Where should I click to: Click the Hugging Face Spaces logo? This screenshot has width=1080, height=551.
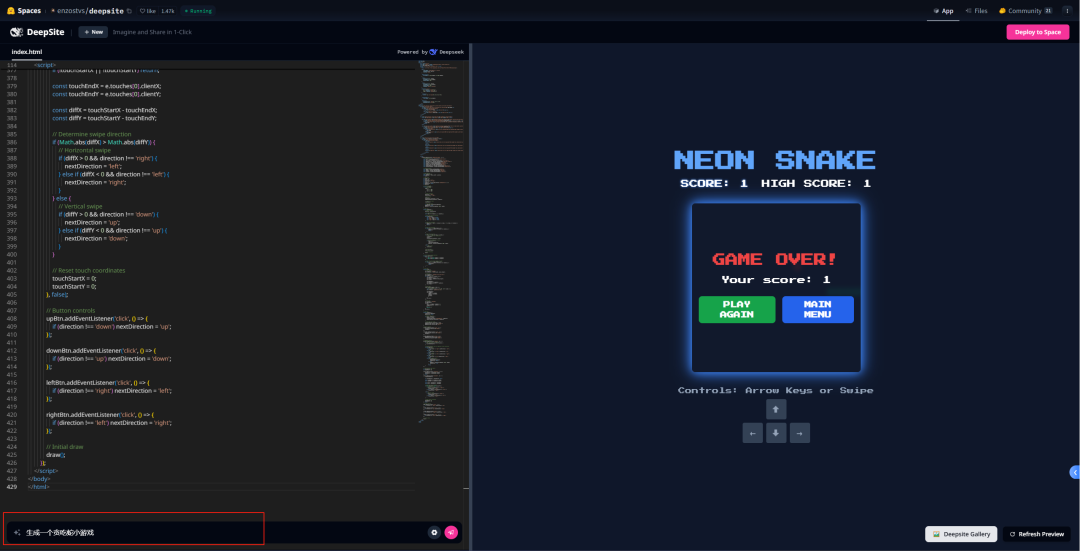tap(24, 11)
